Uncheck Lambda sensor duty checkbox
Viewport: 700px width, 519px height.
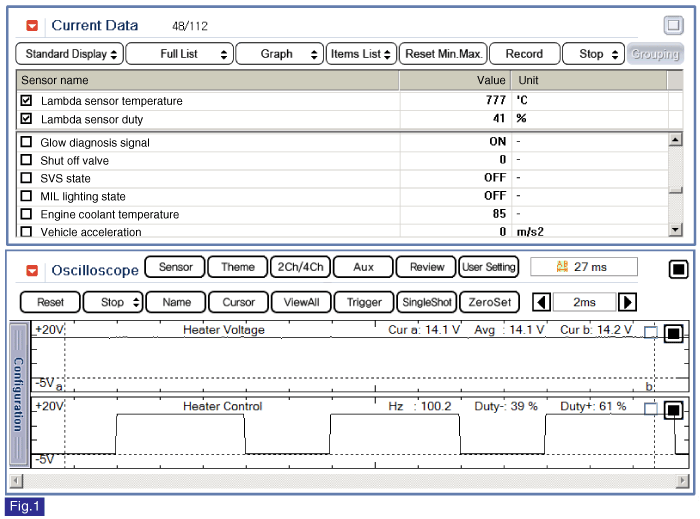tap(26, 119)
